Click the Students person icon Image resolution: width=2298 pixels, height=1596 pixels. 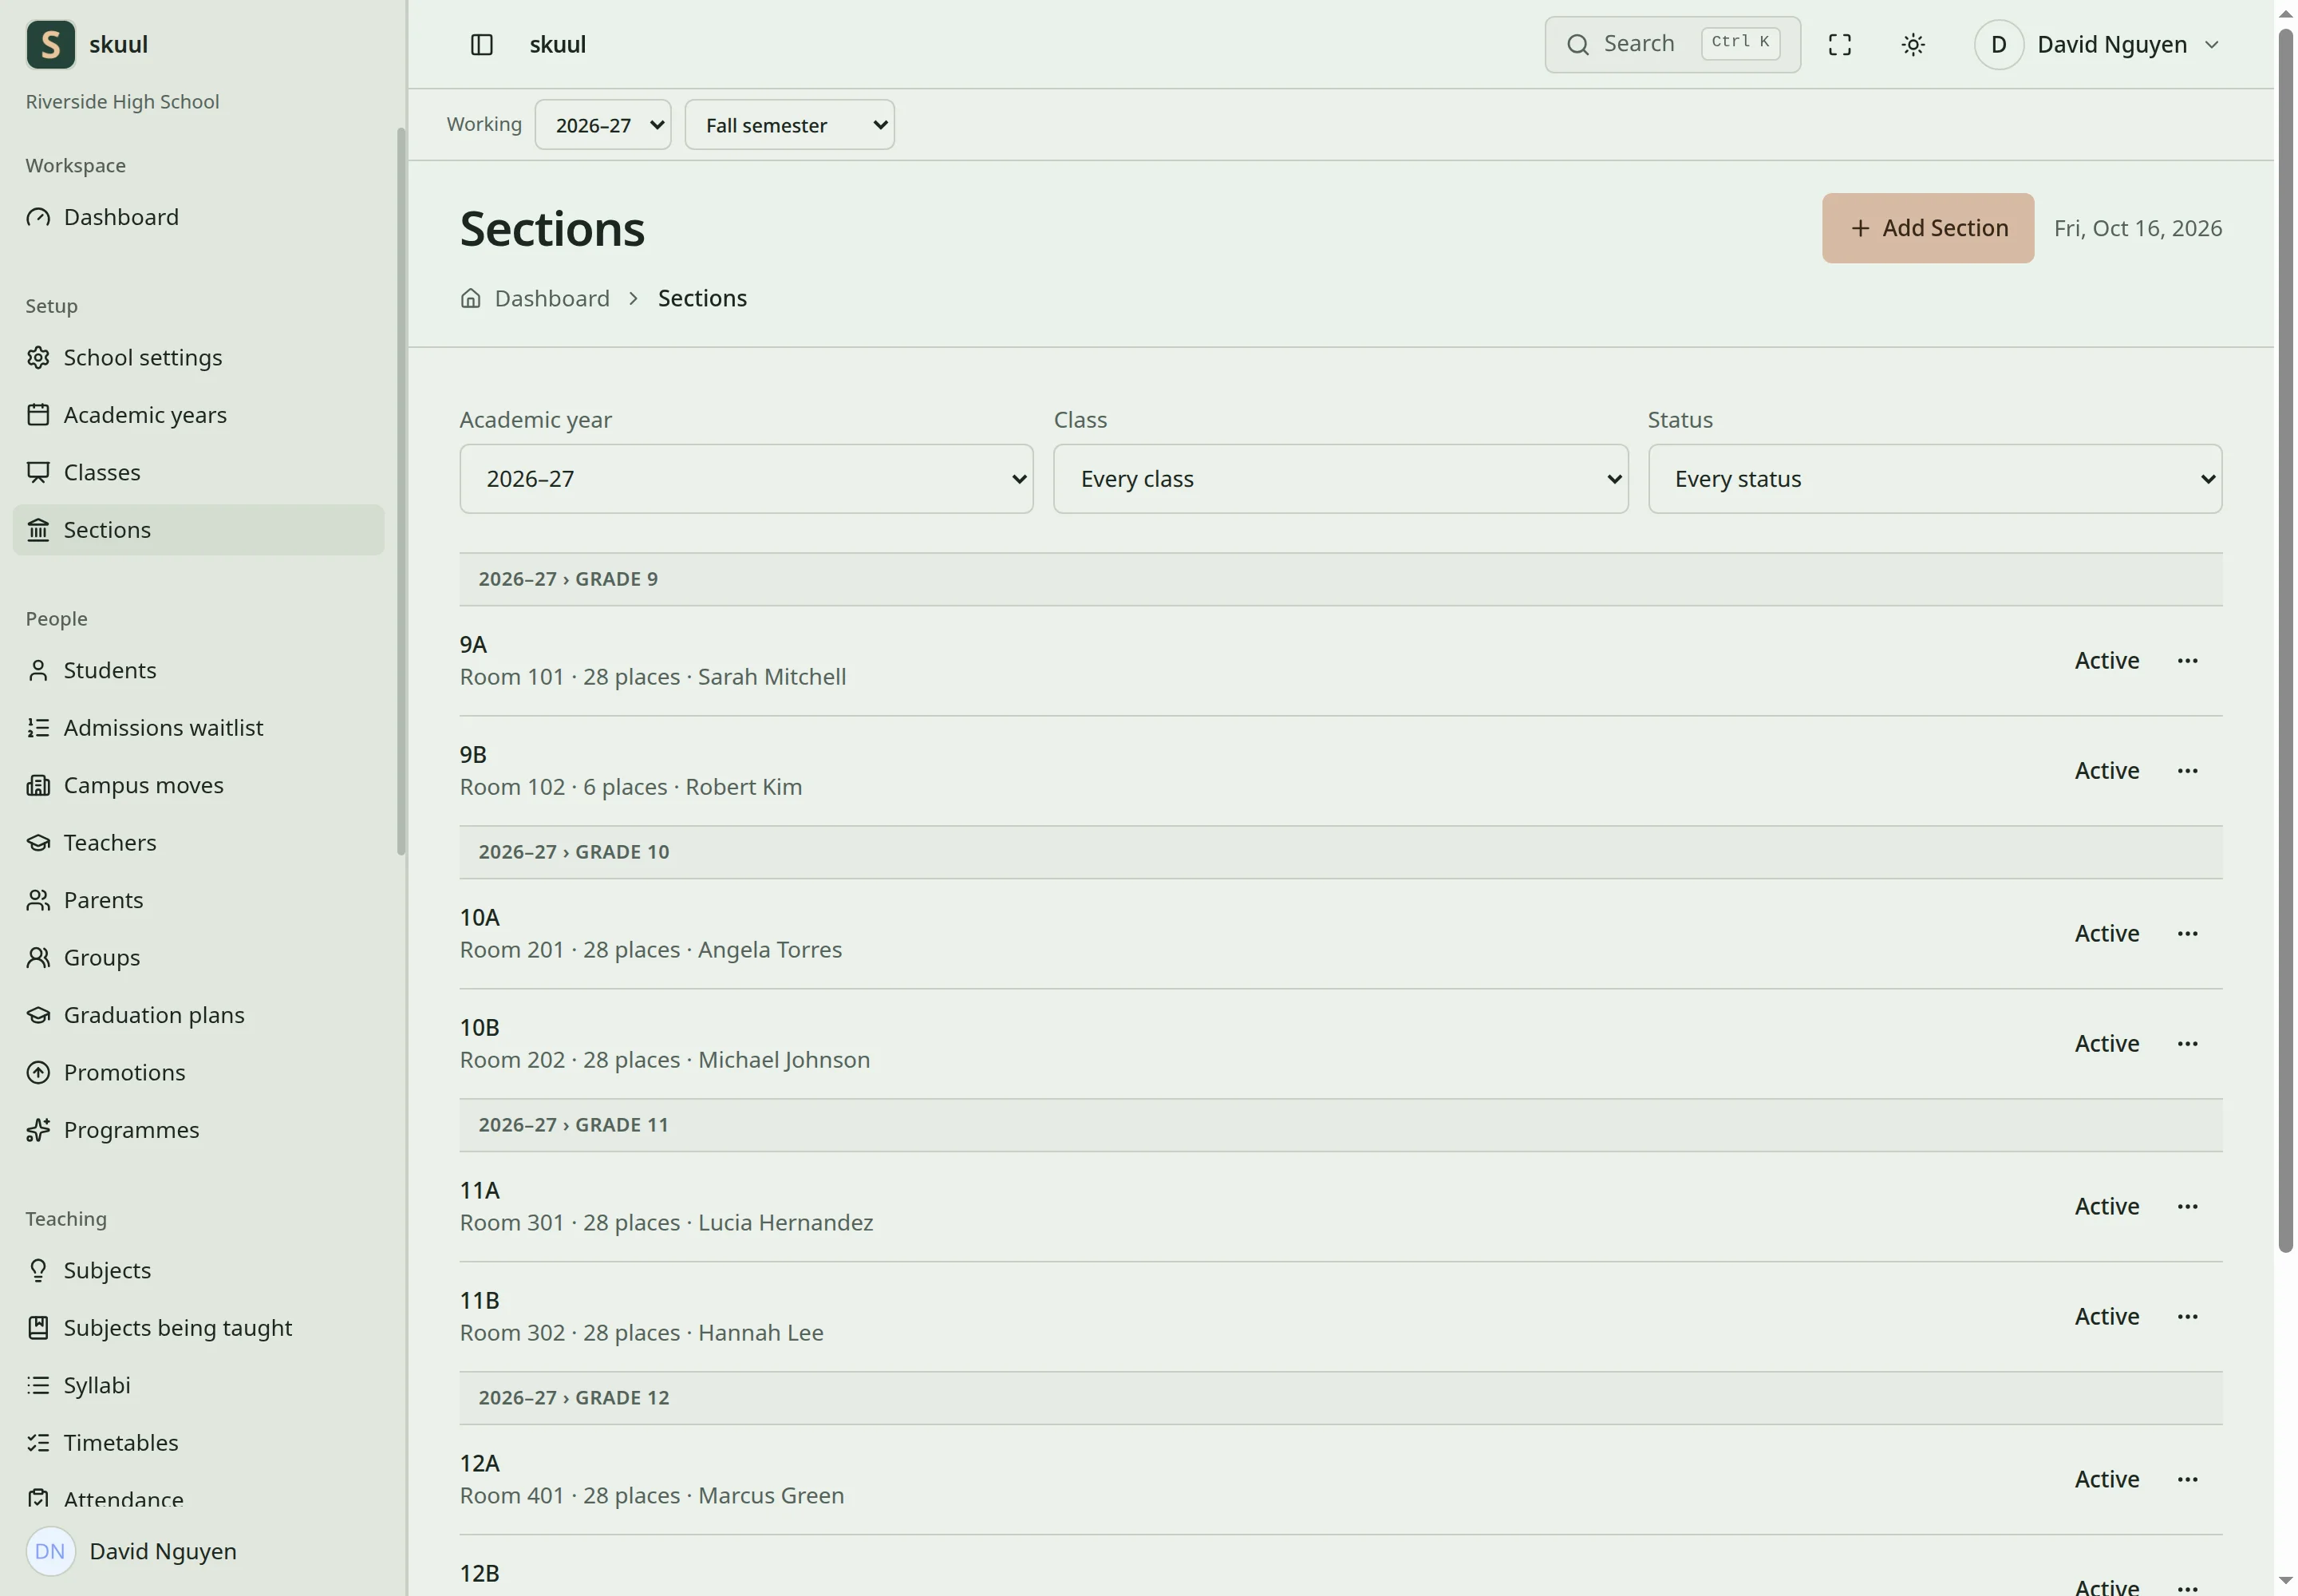tap(38, 670)
